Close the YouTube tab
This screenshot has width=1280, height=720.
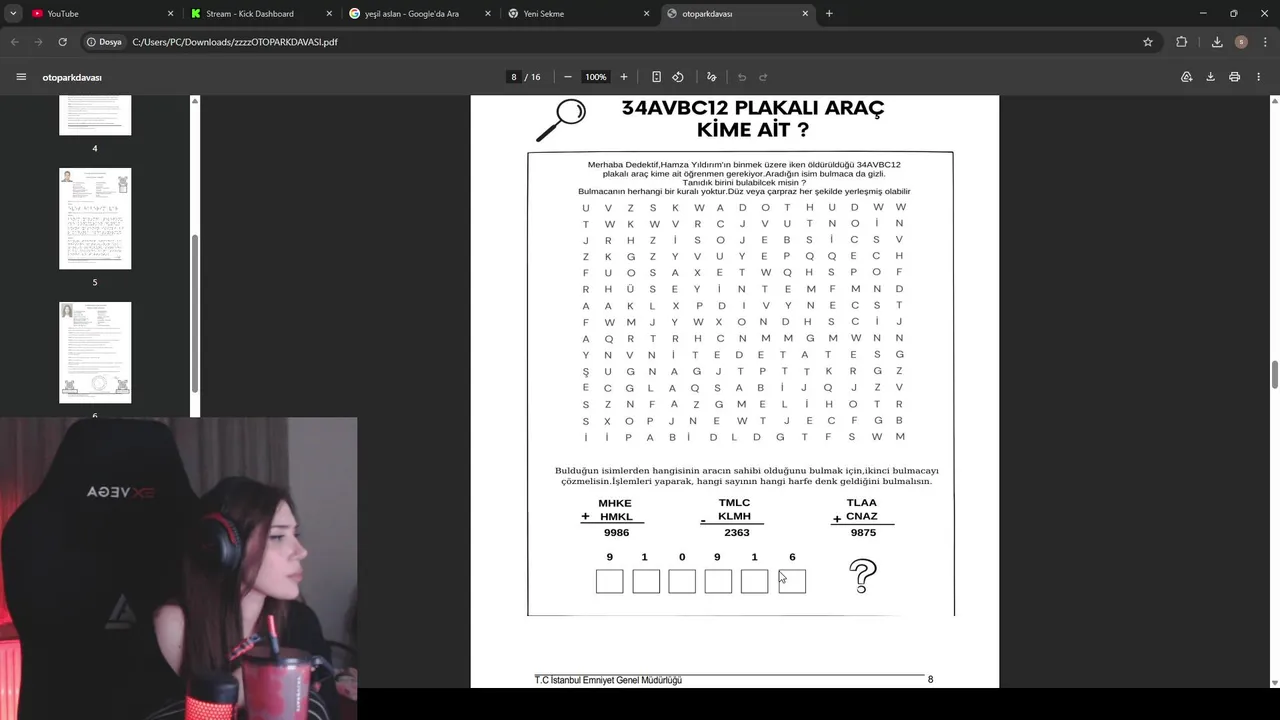click(x=170, y=14)
